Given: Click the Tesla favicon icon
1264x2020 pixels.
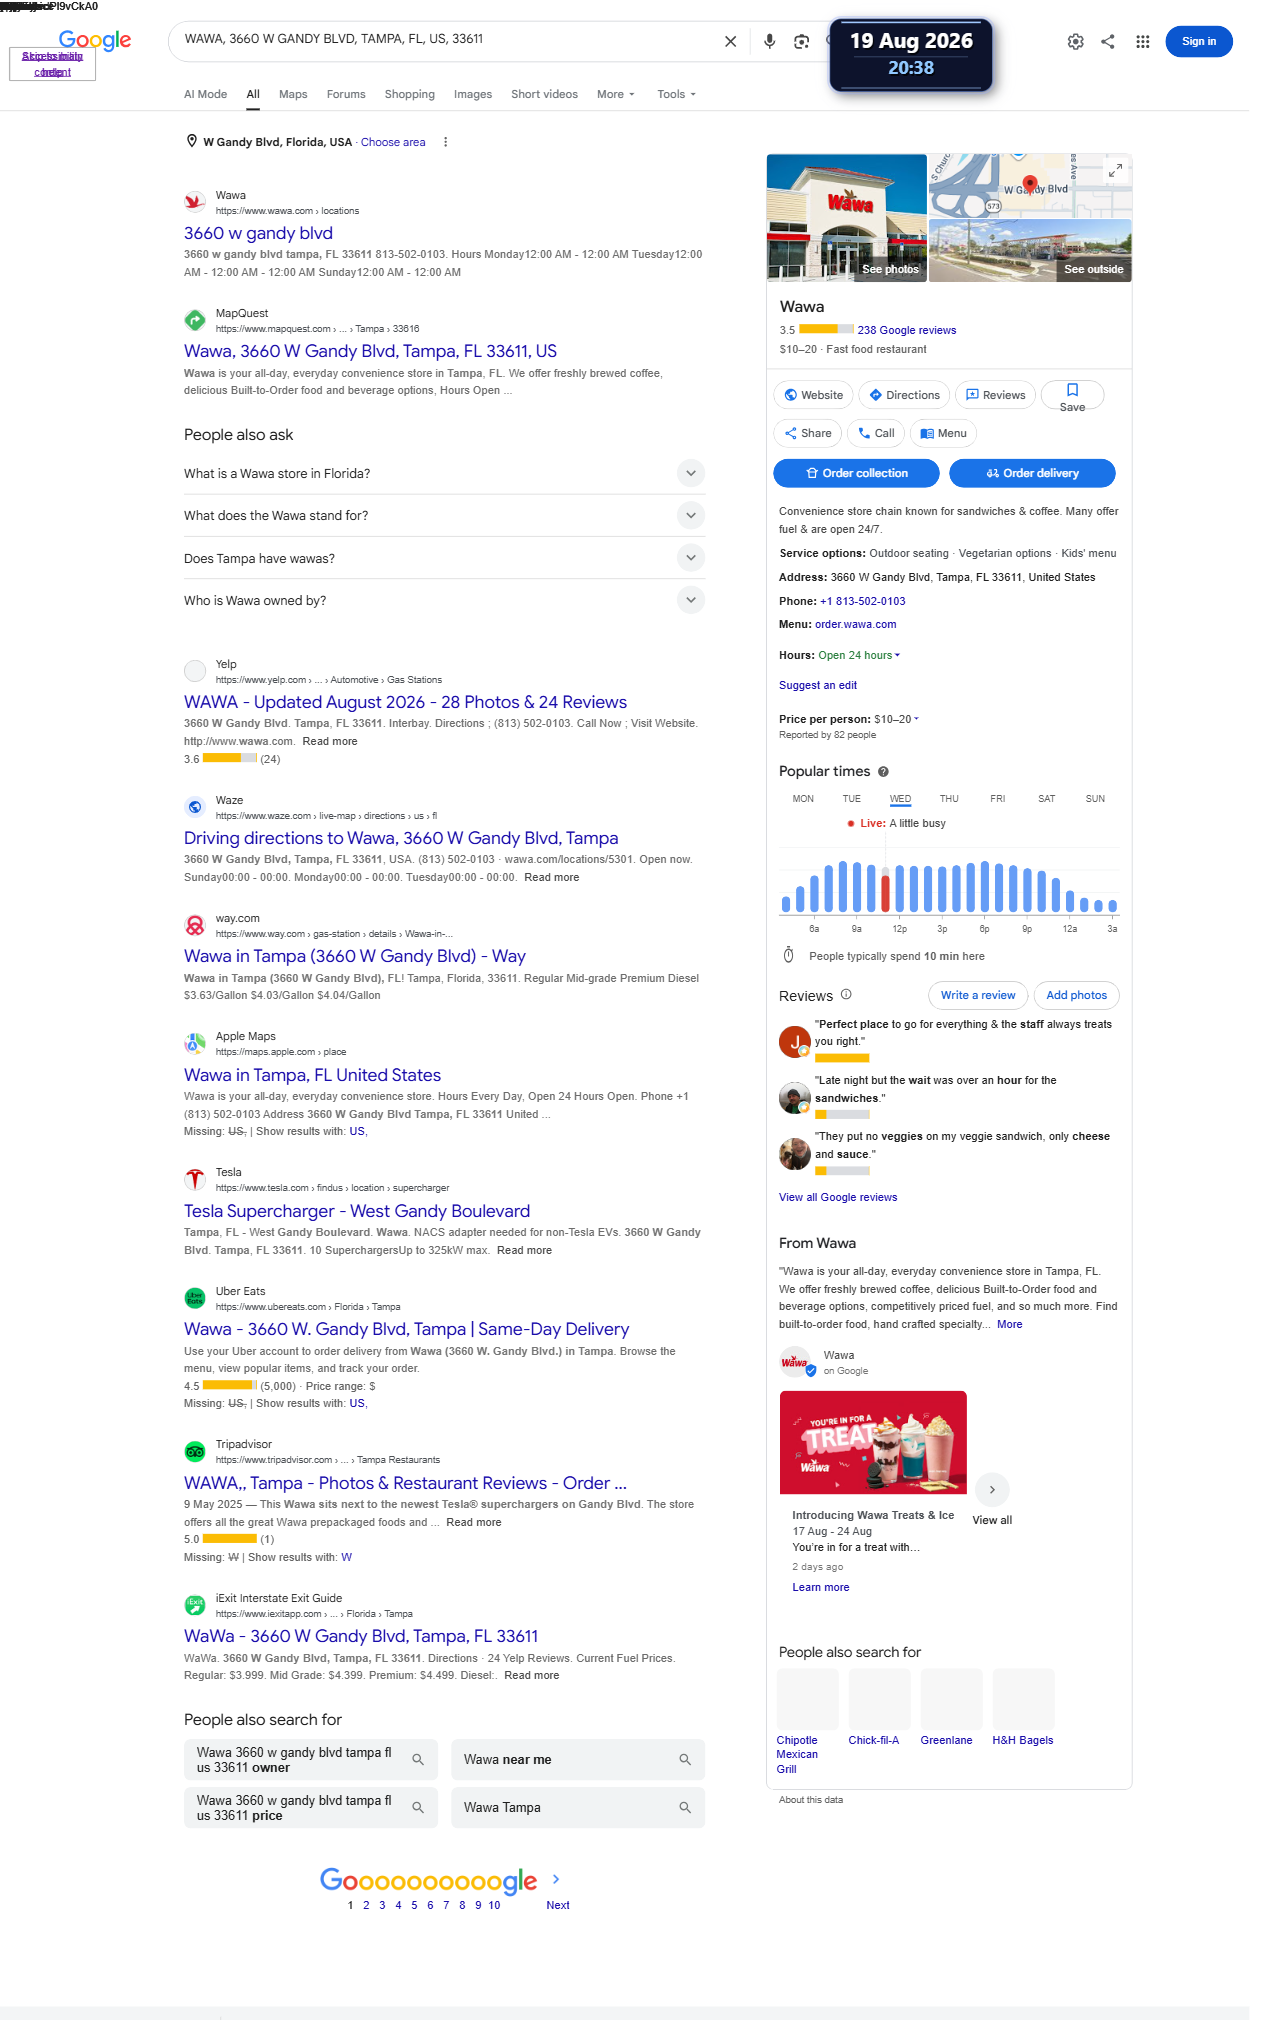Looking at the screenshot, I should click(x=195, y=1179).
